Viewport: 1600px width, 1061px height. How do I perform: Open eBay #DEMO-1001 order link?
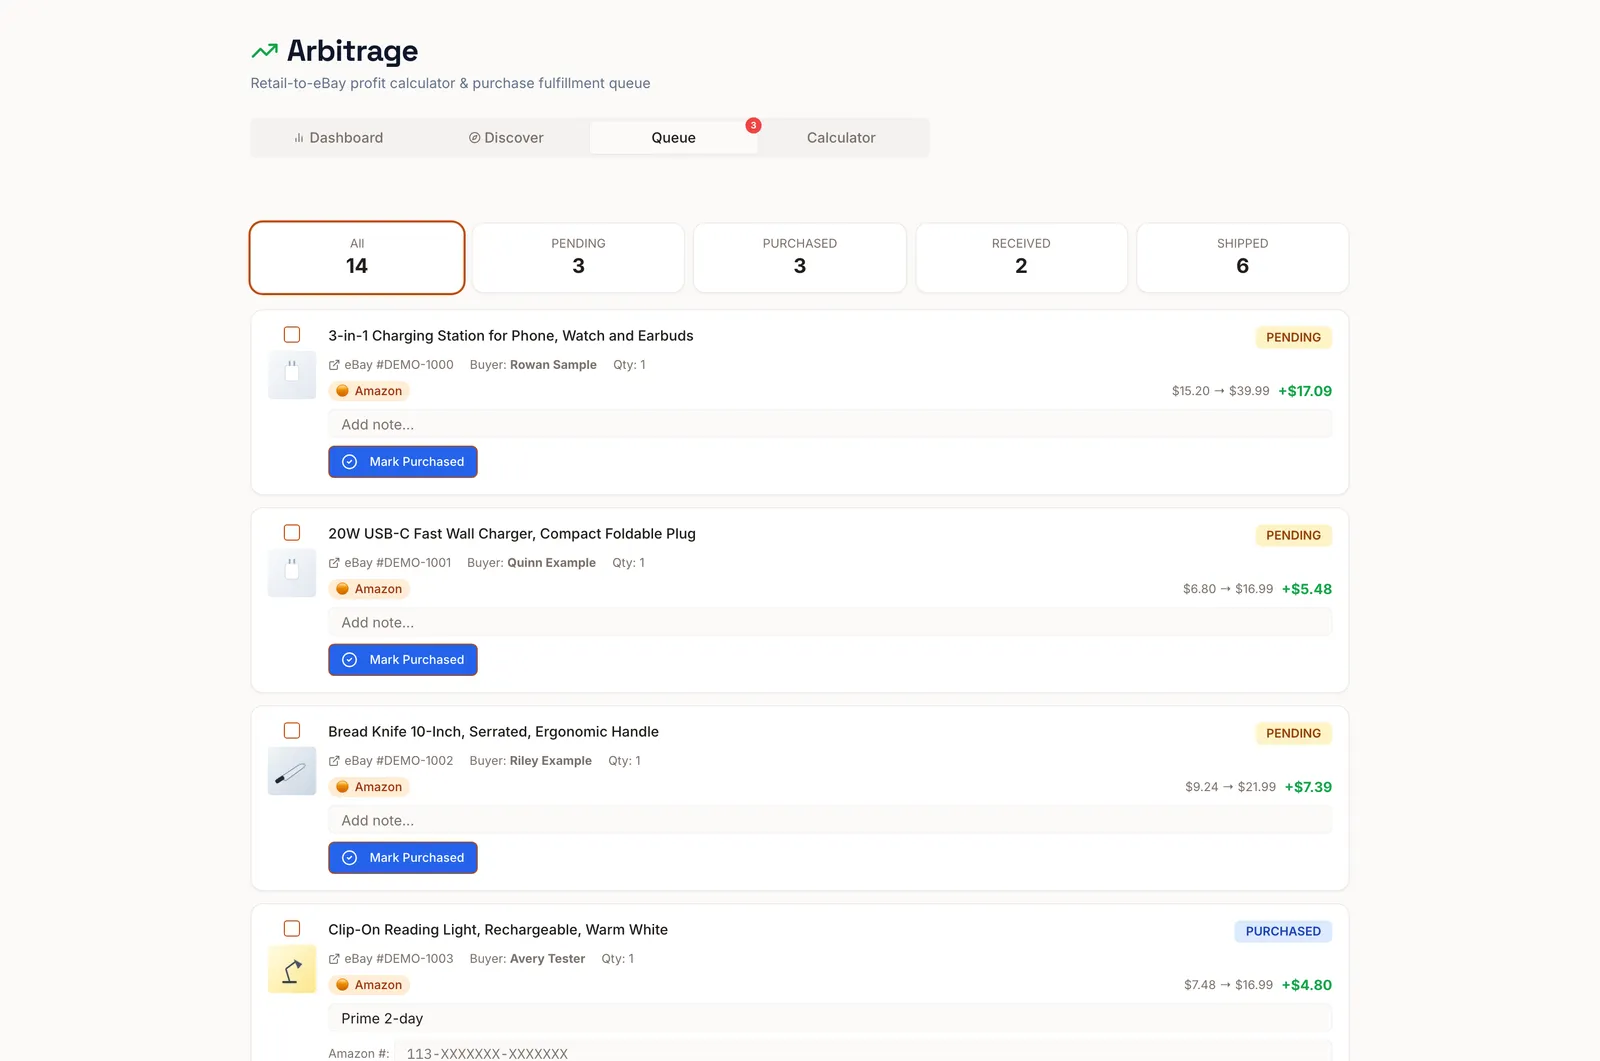(398, 563)
